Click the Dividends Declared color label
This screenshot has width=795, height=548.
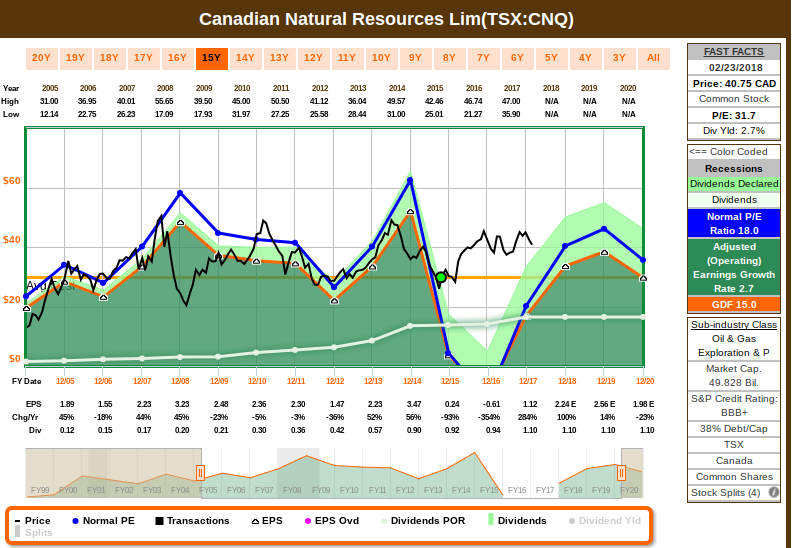pos(734,184)
